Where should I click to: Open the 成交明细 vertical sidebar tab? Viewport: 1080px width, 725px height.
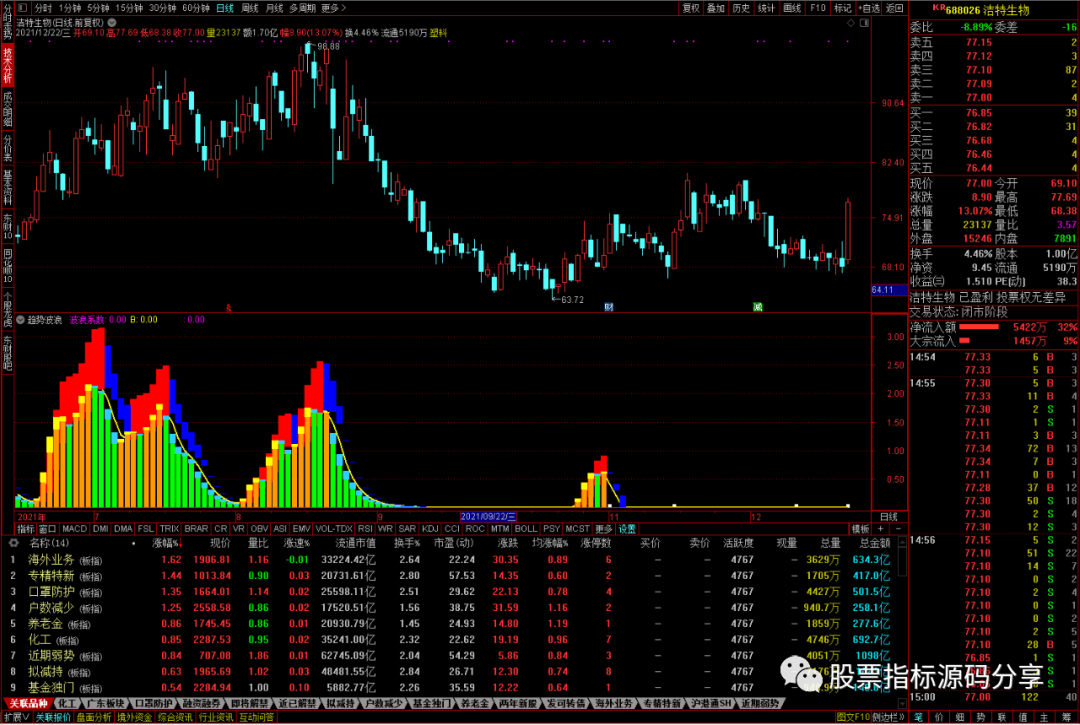[8, 109]
